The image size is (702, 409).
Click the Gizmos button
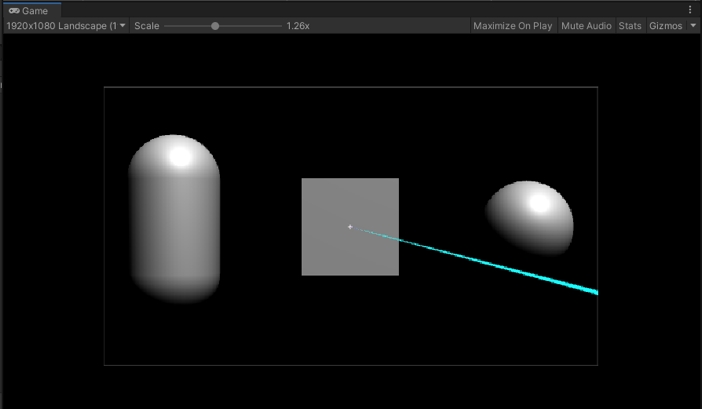click(x=666, y=26)
